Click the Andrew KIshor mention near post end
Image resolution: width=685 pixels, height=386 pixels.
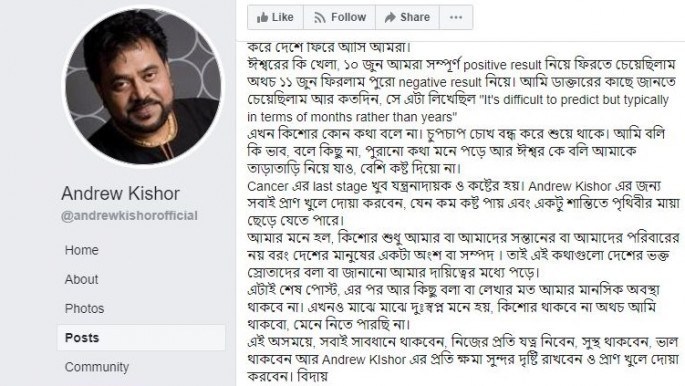[x=364, y=360]
